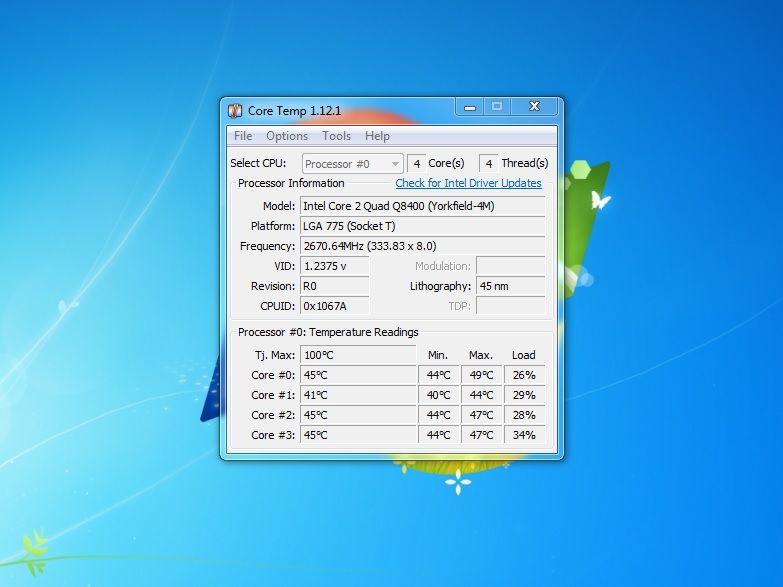Maximize the Core Temp window
Viewport: 783px width, 587px height.
497,106
